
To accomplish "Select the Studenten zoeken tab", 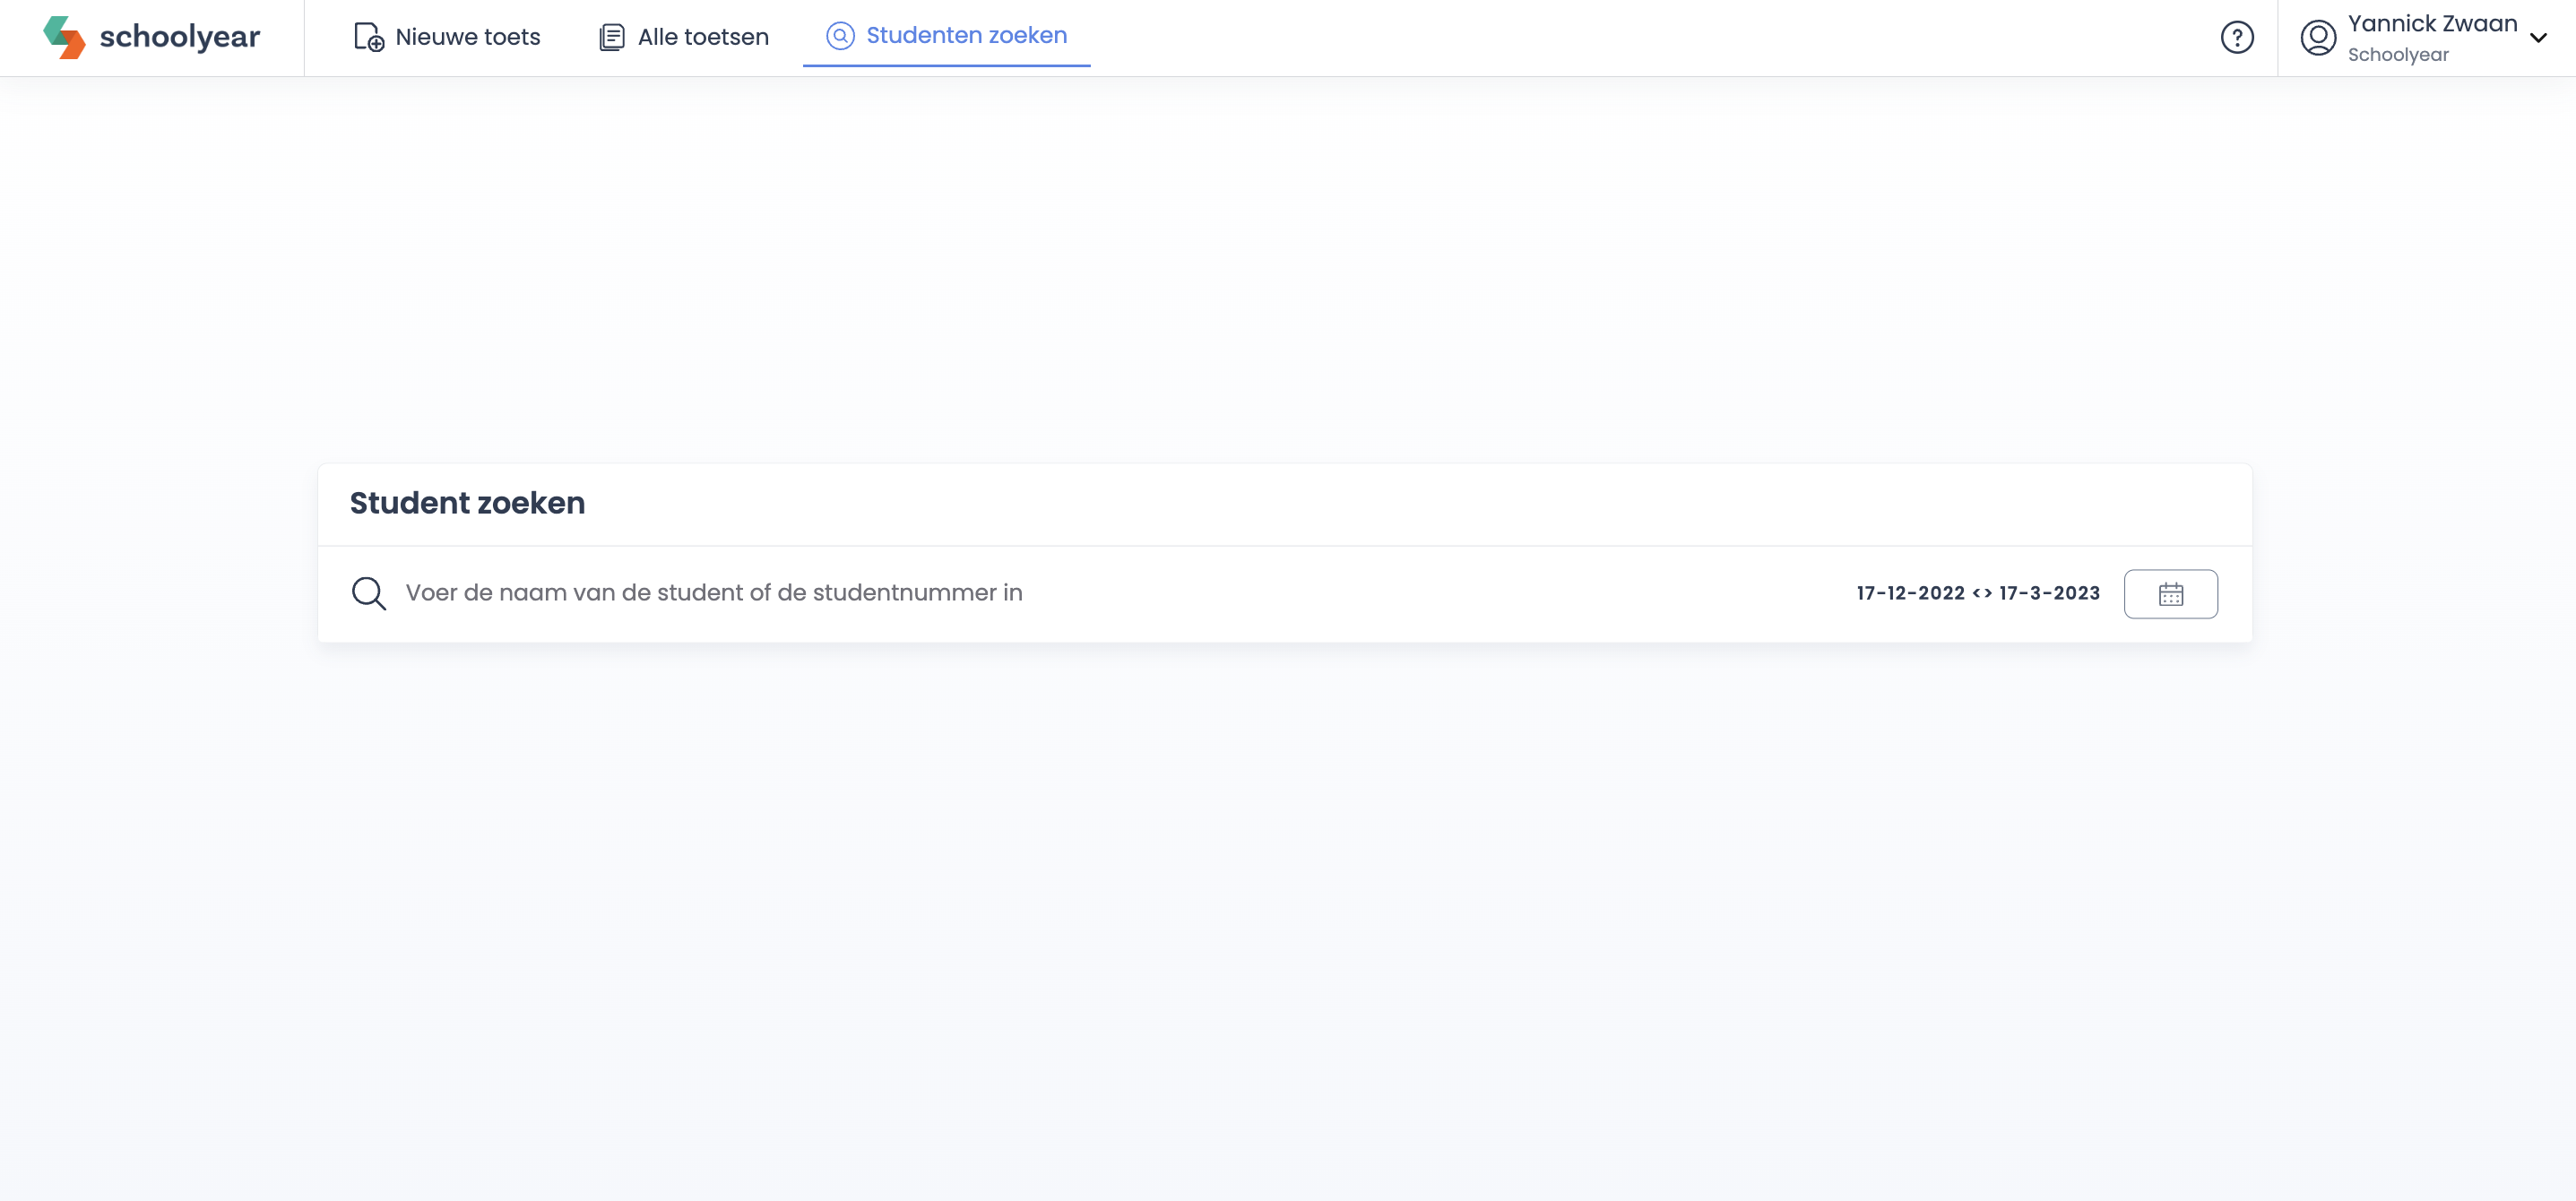I will pyautogui.click(x=946, y=36).
